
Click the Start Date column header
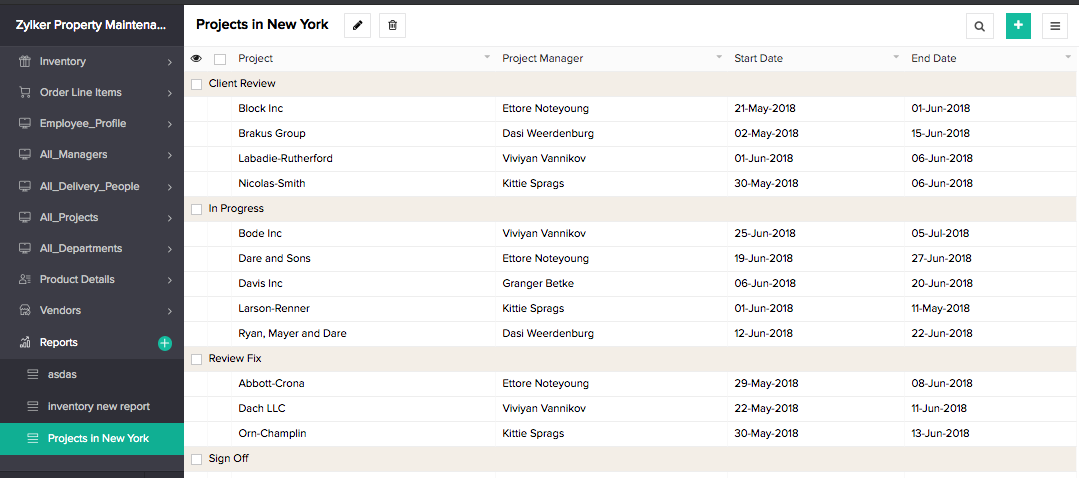pos(758,59)
